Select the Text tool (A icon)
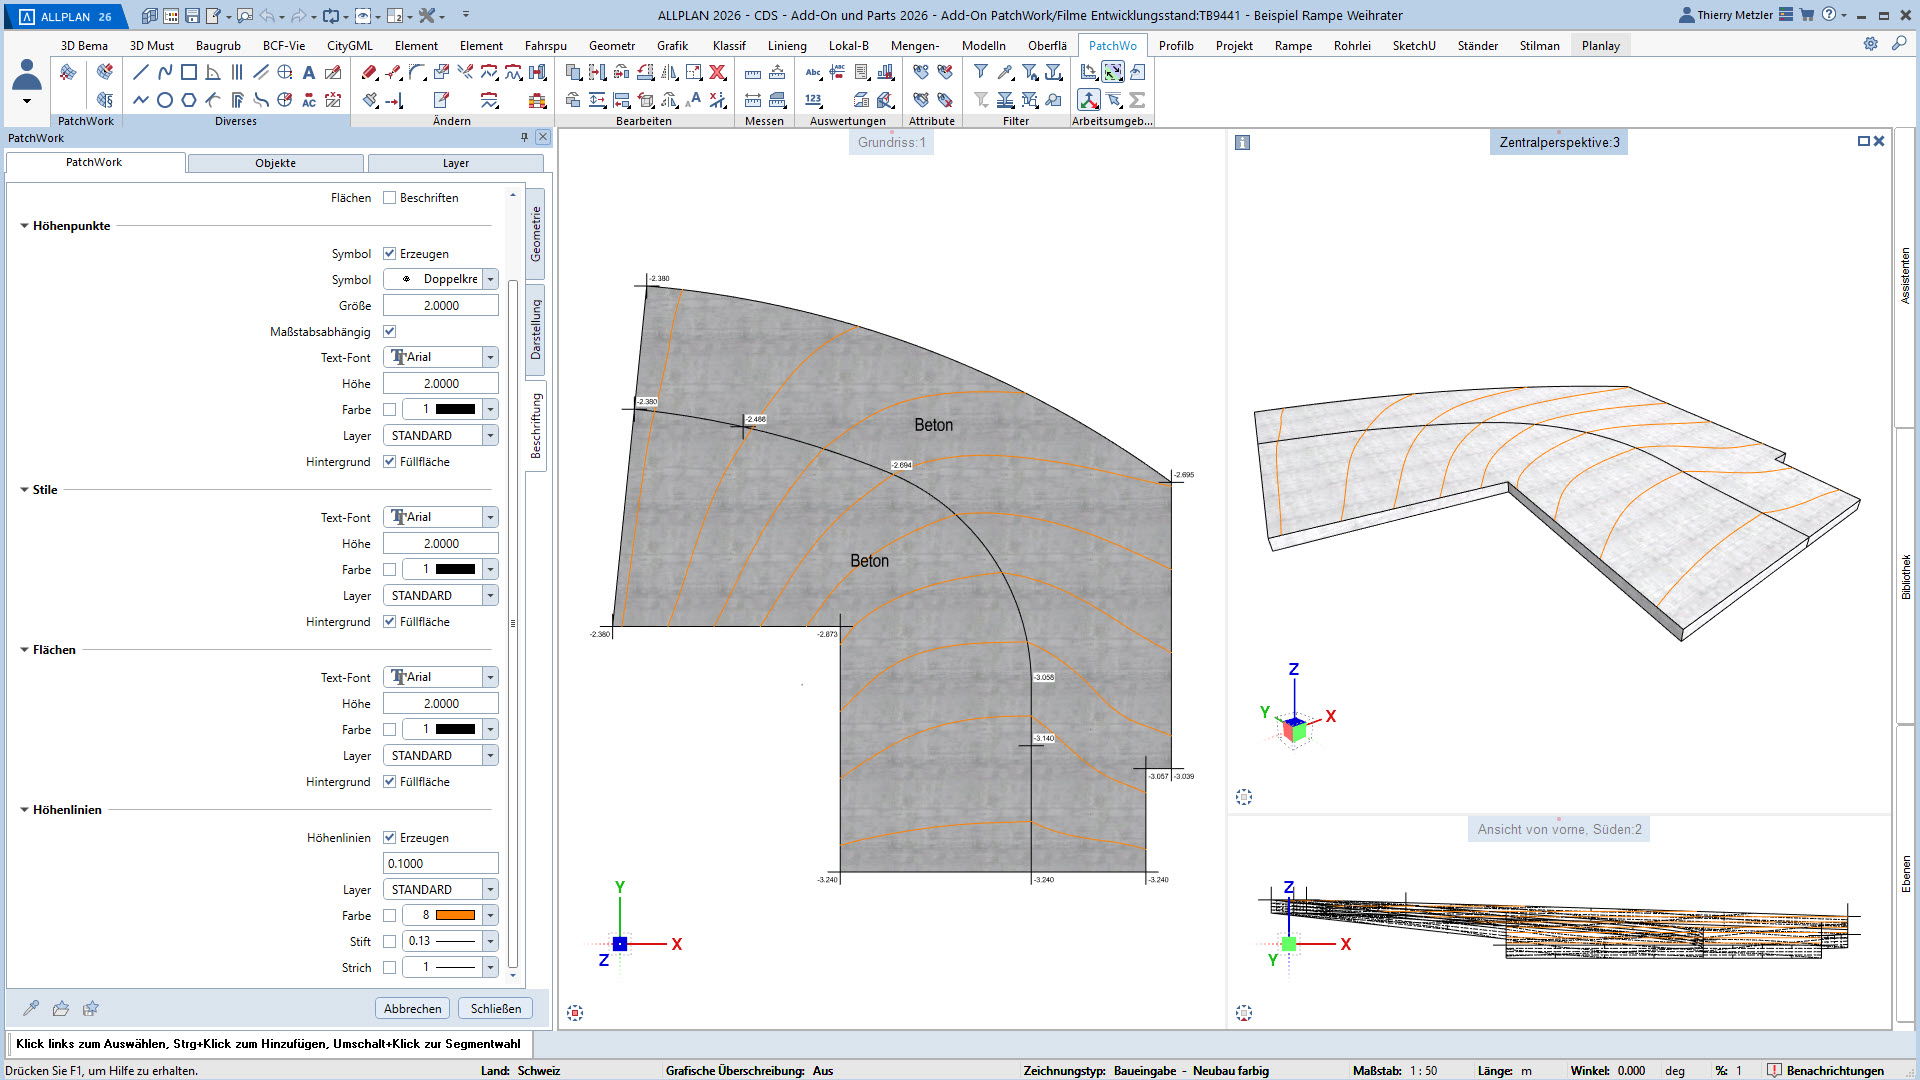Image resolution: width=1920 pixels, height=1080 pixels. (309, 72)
